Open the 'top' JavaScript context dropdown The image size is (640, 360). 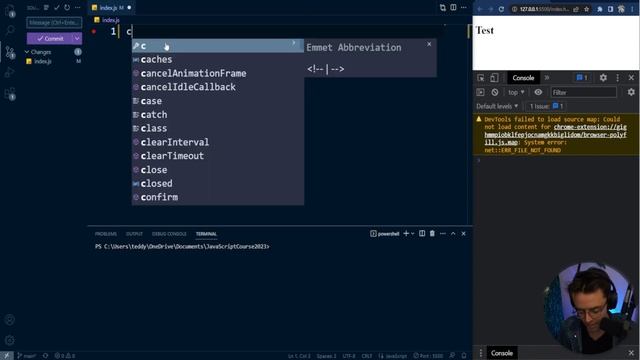coord(516,92)
